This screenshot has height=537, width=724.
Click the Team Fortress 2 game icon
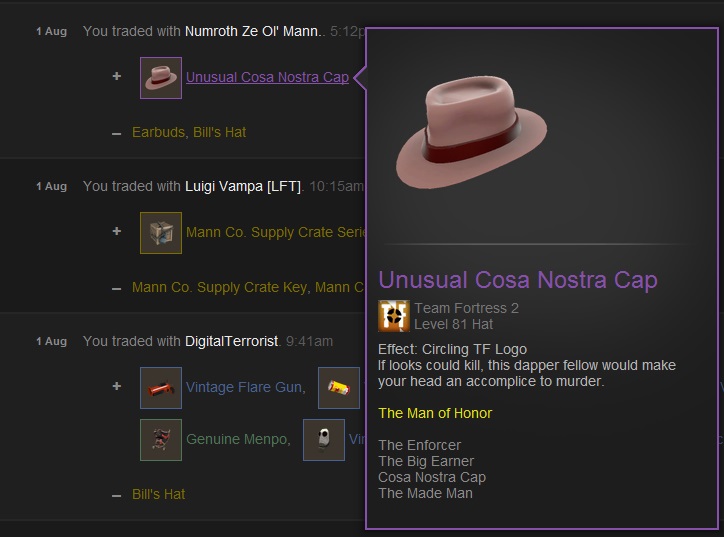[394, 316]
